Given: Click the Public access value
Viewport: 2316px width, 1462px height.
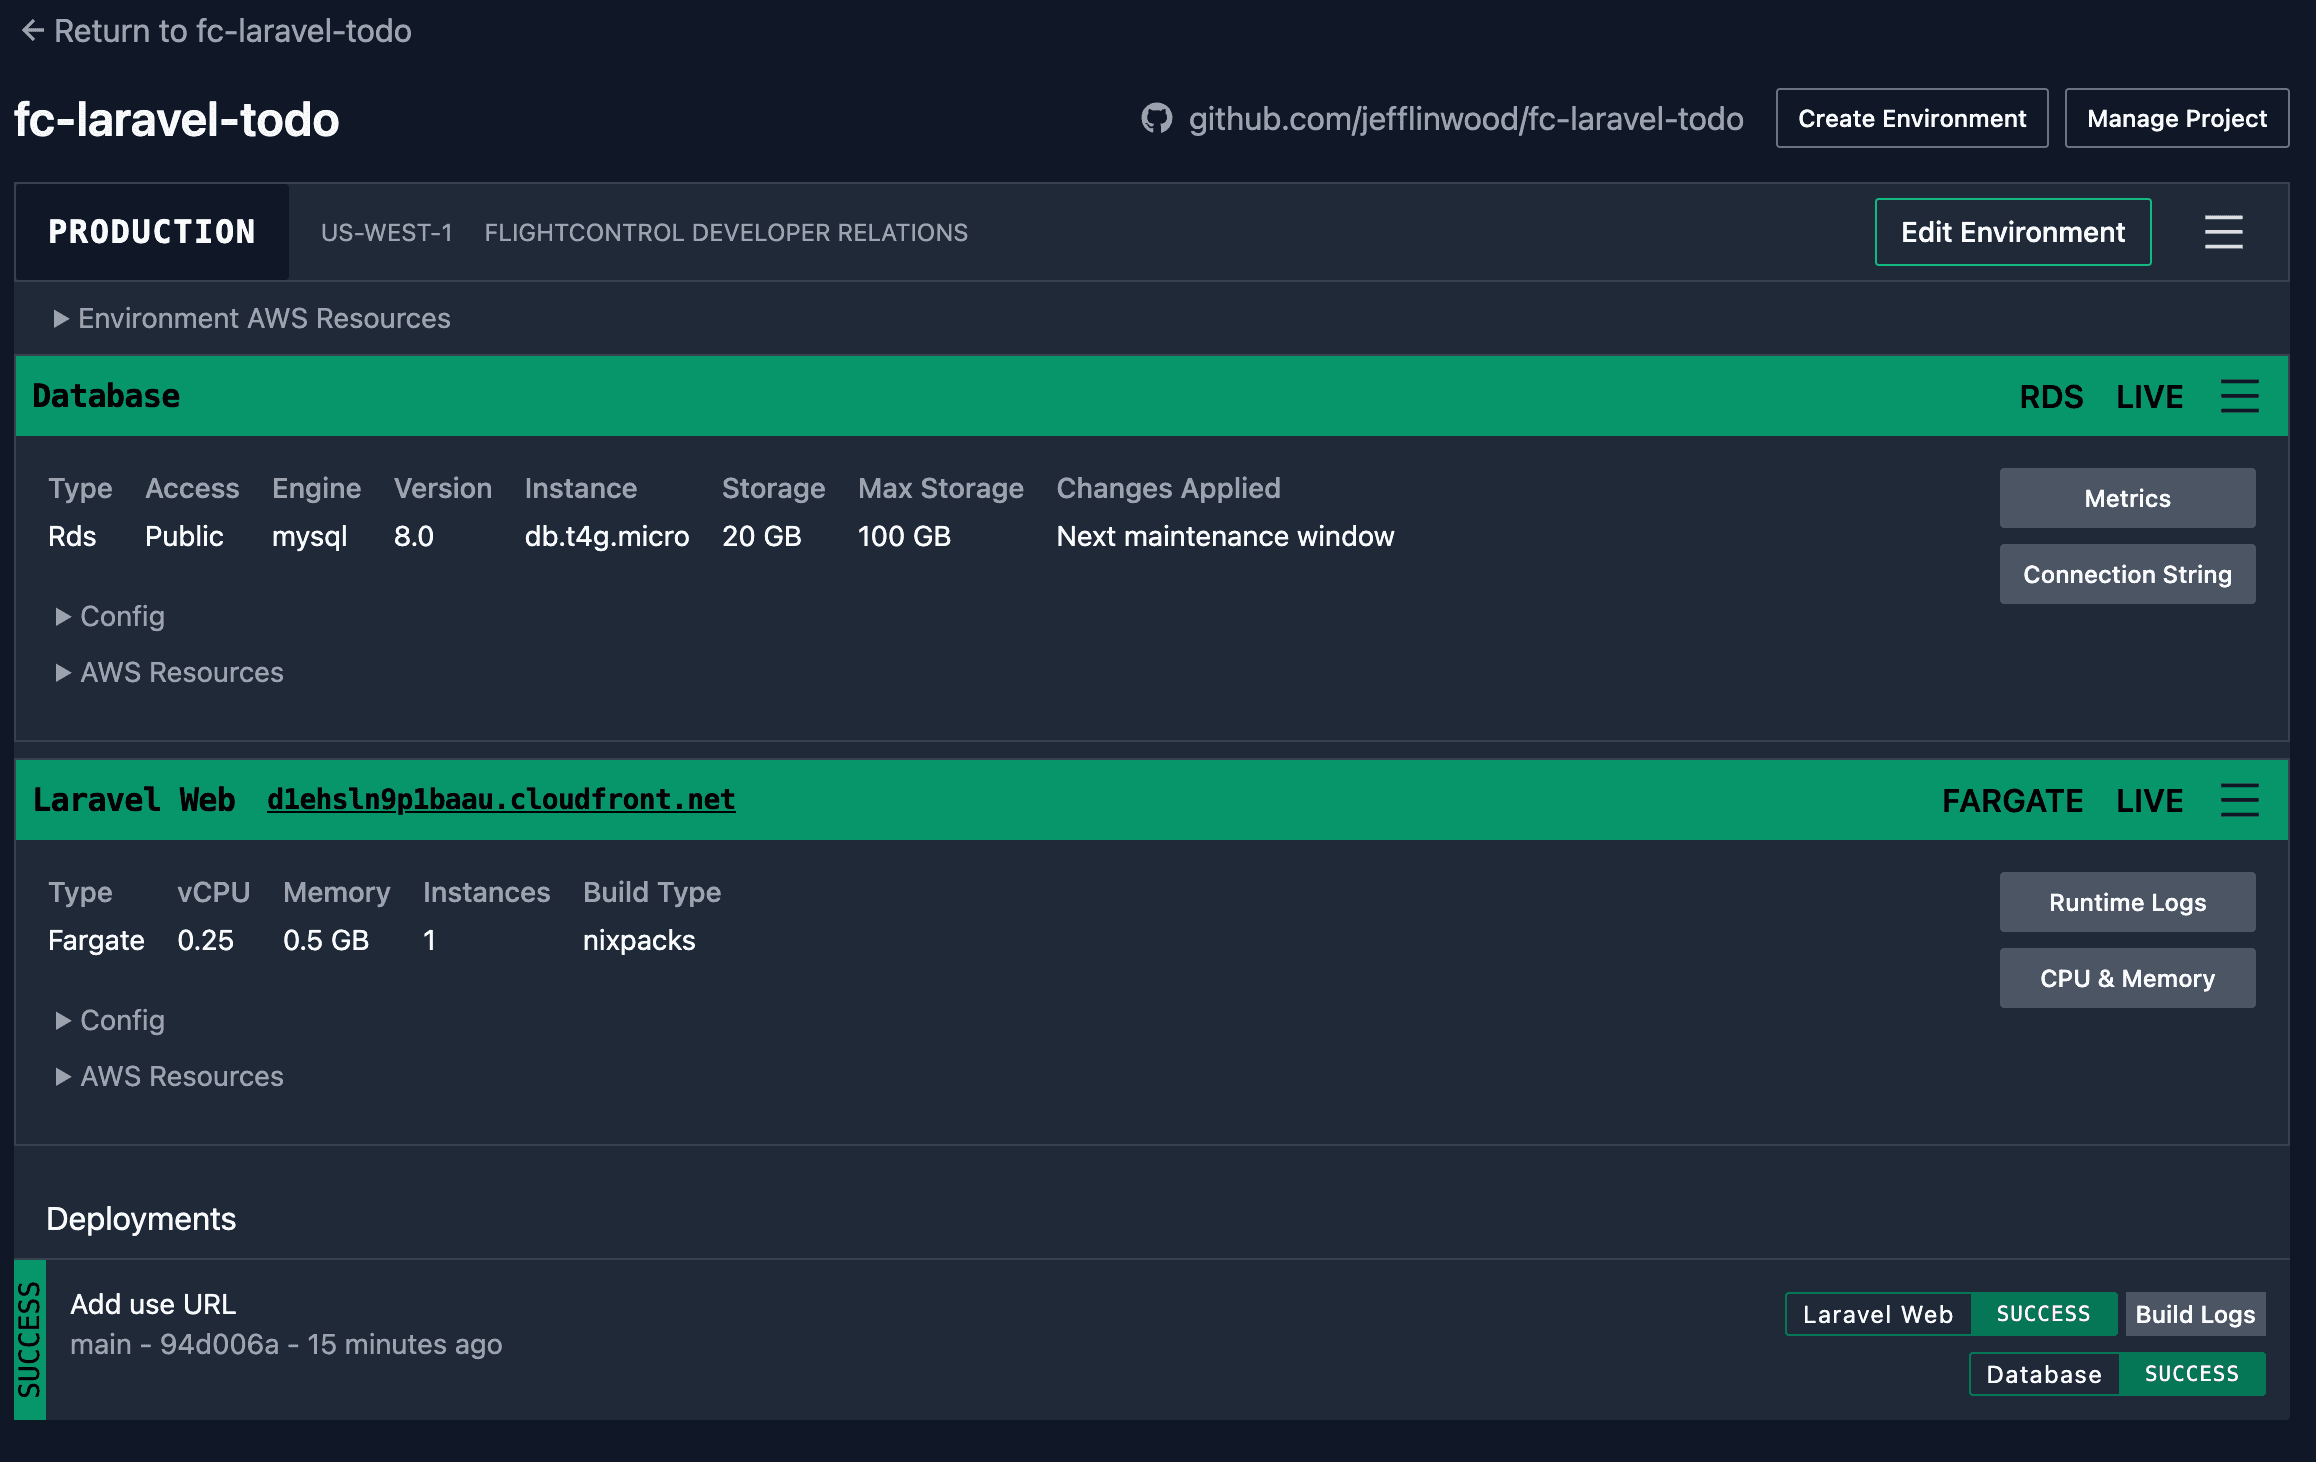Looking at the screenshot, I should [184, 536].
